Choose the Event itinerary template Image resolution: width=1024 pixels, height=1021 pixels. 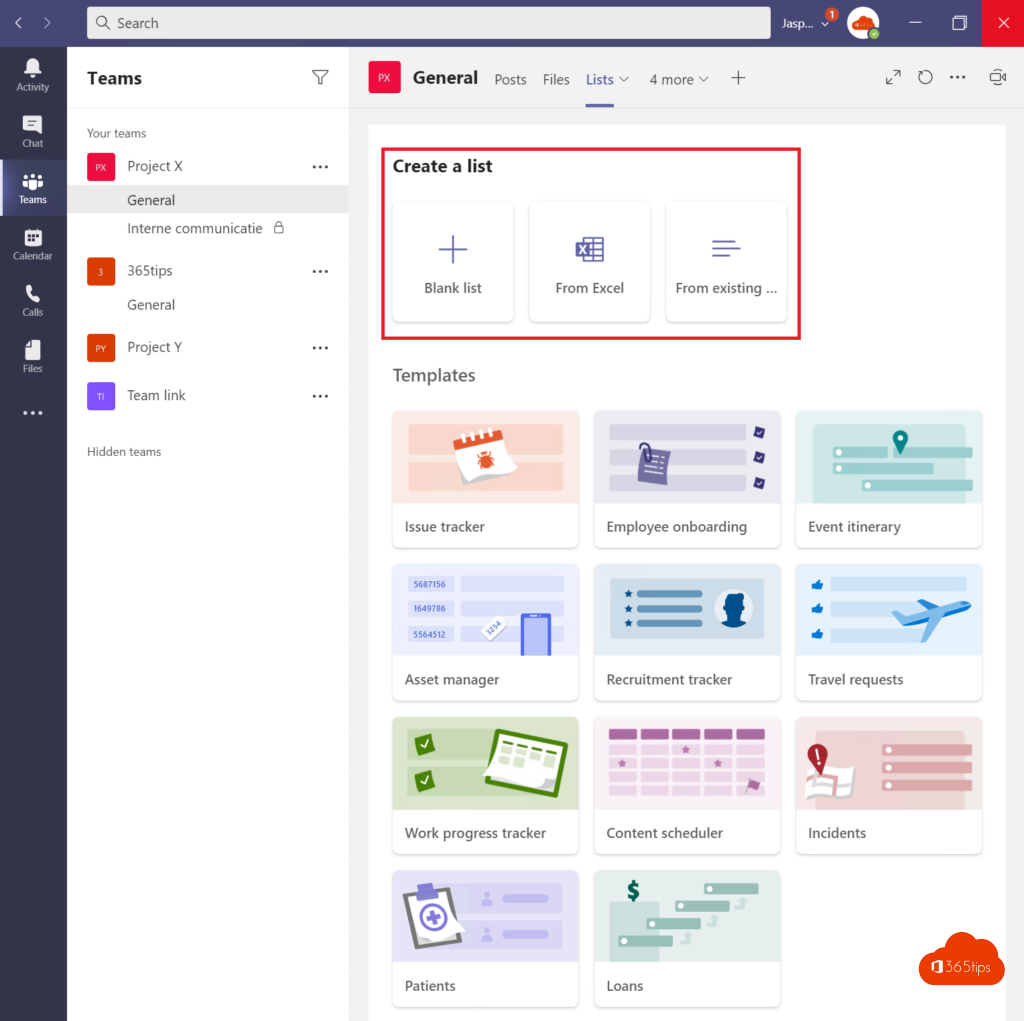point(889,479)
